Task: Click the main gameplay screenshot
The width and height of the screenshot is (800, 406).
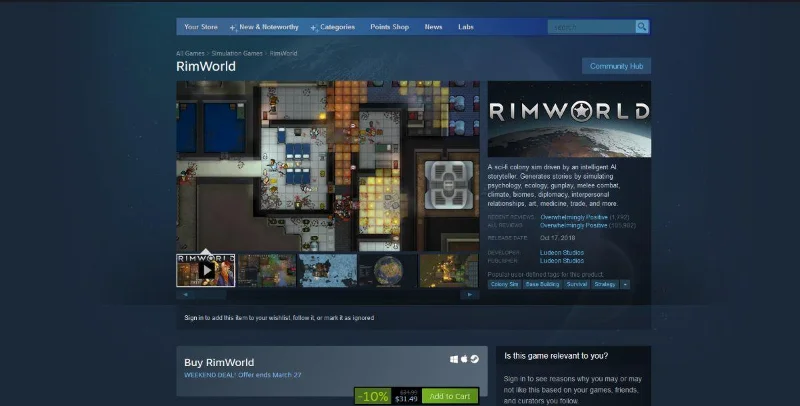Action: tap(328, 166)
